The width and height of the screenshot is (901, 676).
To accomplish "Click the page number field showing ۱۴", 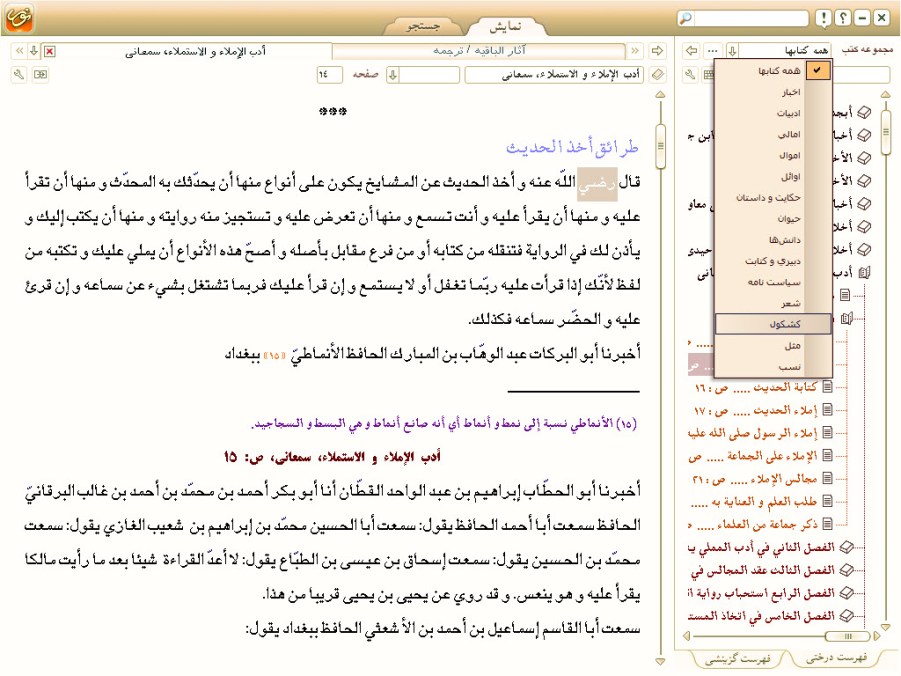I will coord(330,75).
